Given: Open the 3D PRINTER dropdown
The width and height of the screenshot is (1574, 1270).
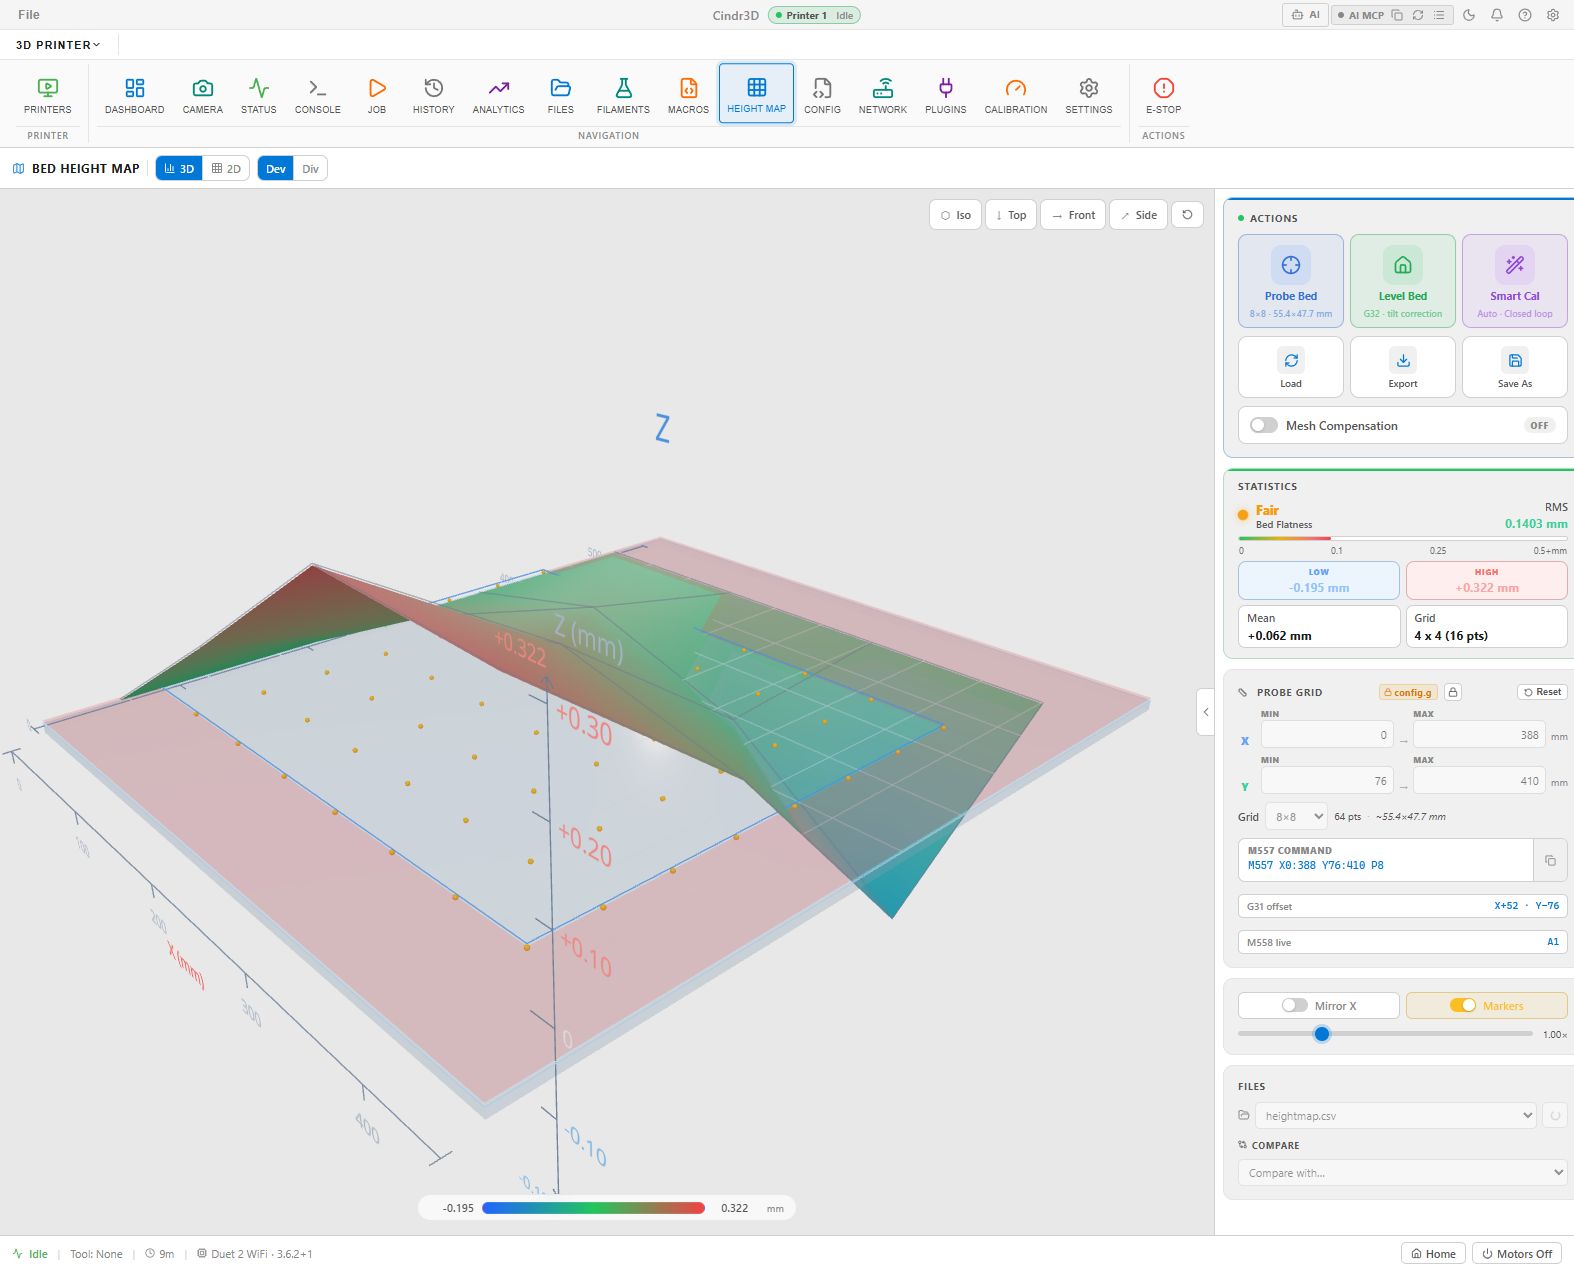Looking at the screenshot, I should click(x=58, y=45).
